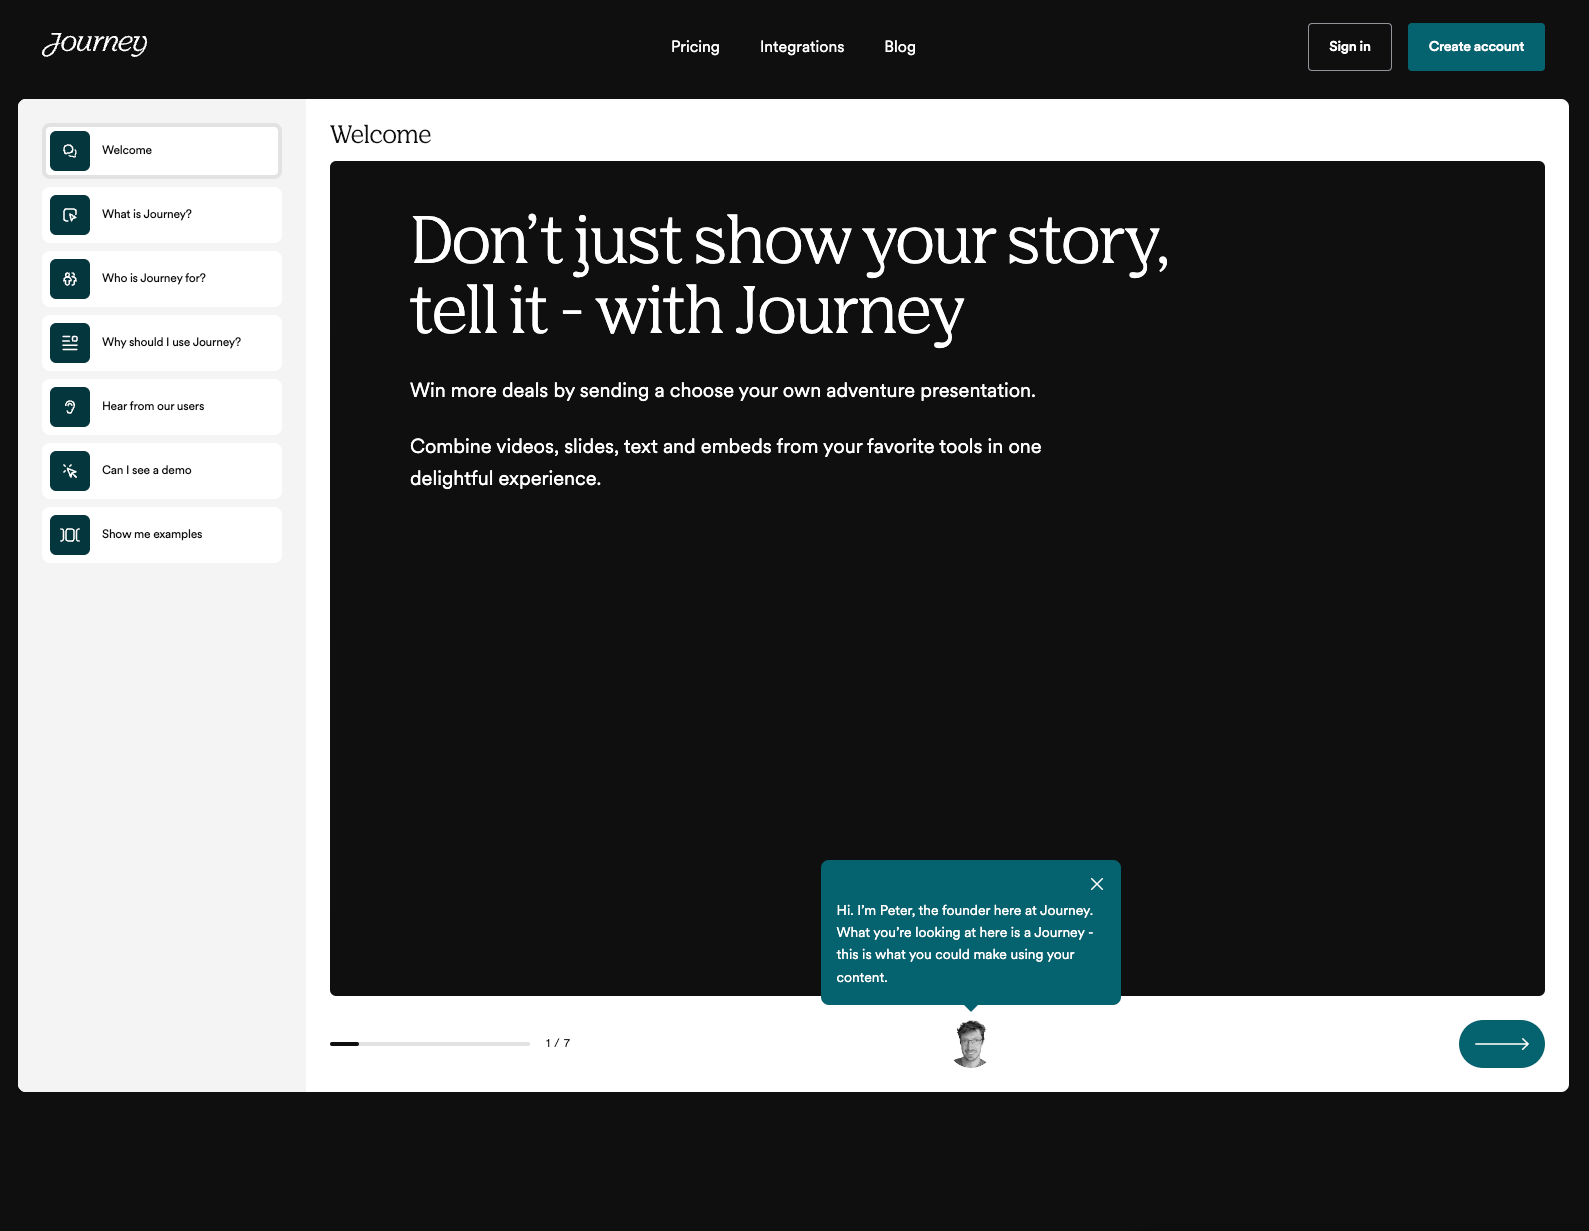Click the Who is Journey for? people icon
1589x1231 pixels.
coord(70,279)
